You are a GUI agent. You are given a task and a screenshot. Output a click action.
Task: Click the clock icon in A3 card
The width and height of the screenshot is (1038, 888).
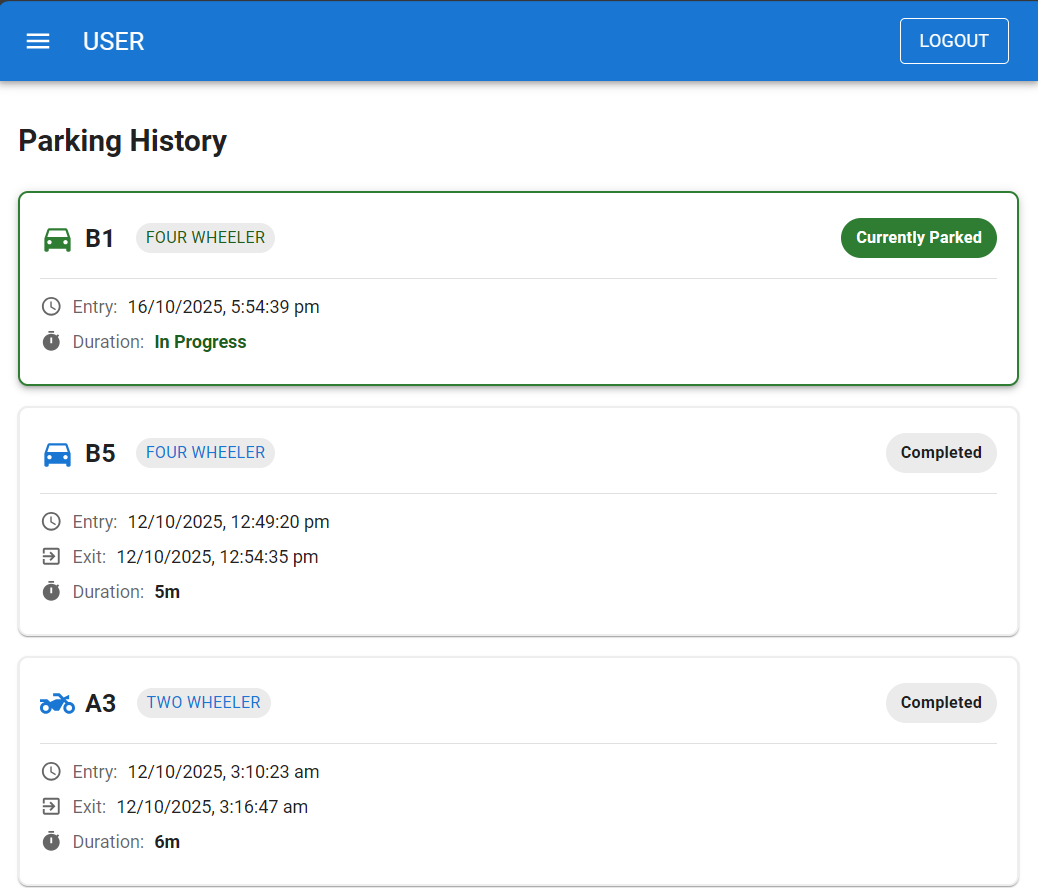51,772
